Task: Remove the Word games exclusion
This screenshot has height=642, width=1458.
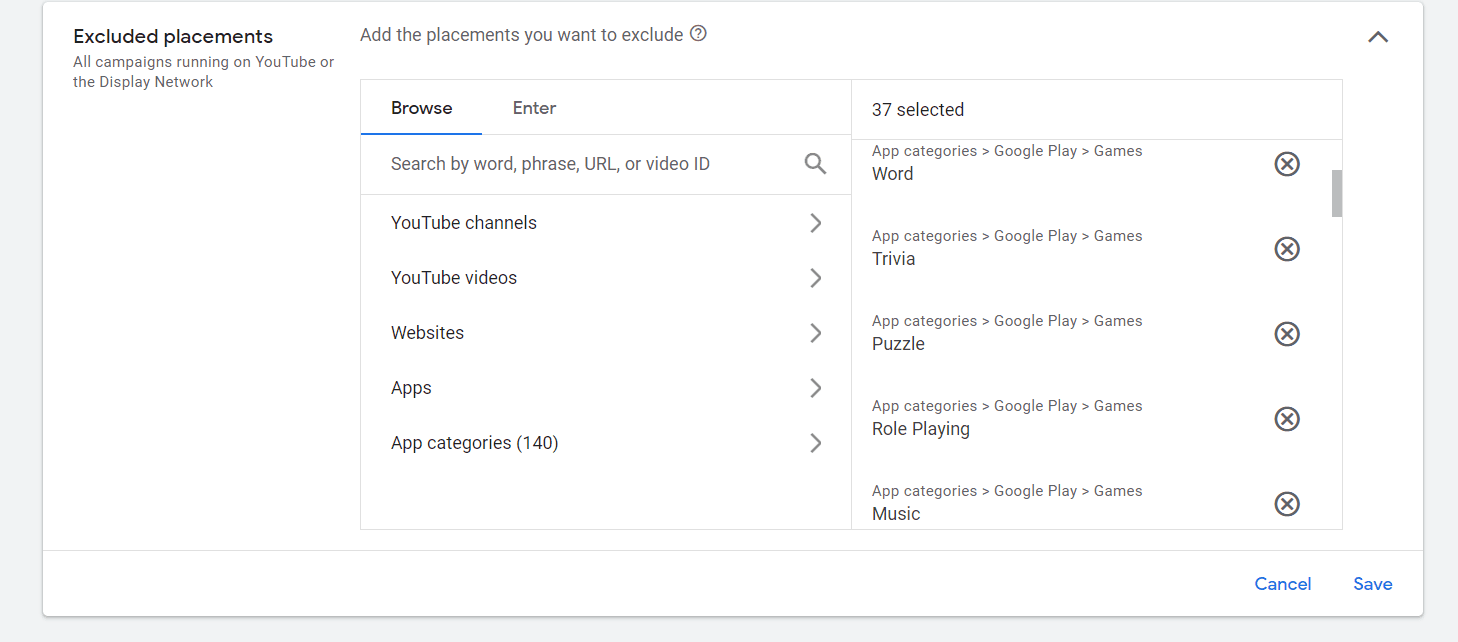Action: (x=1286, y=163)
